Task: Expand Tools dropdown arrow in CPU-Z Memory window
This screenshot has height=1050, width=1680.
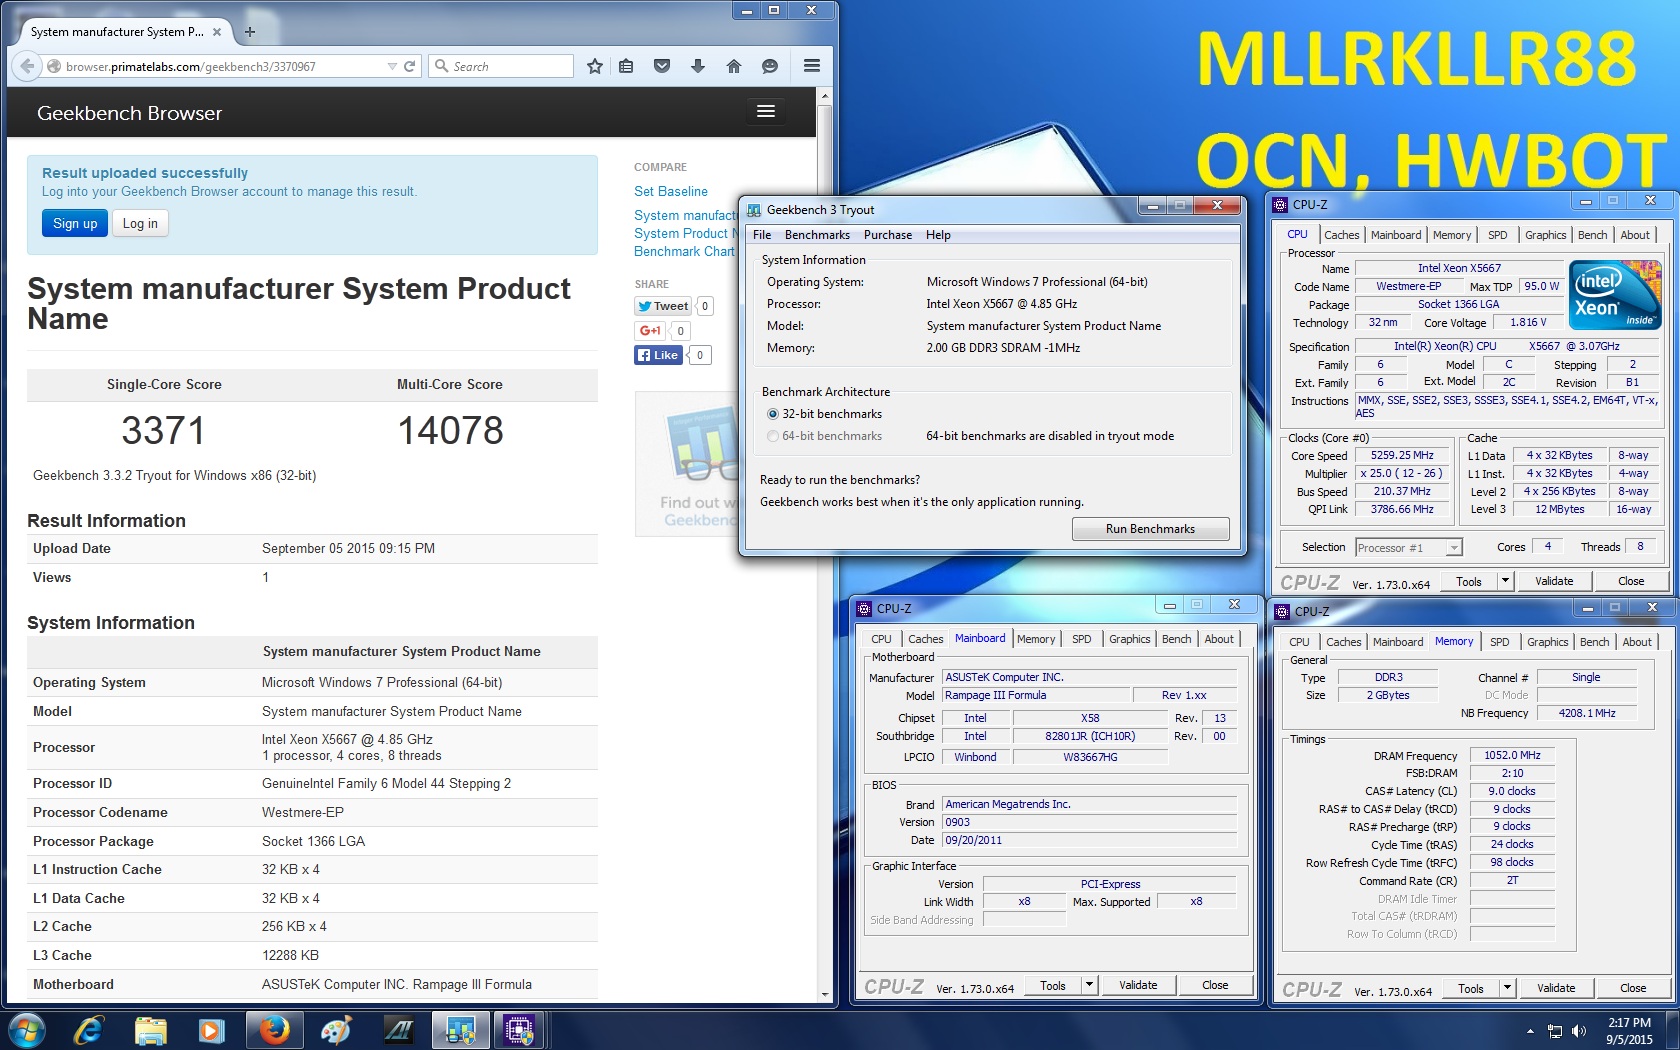Action: click(x=1507, y=988)
